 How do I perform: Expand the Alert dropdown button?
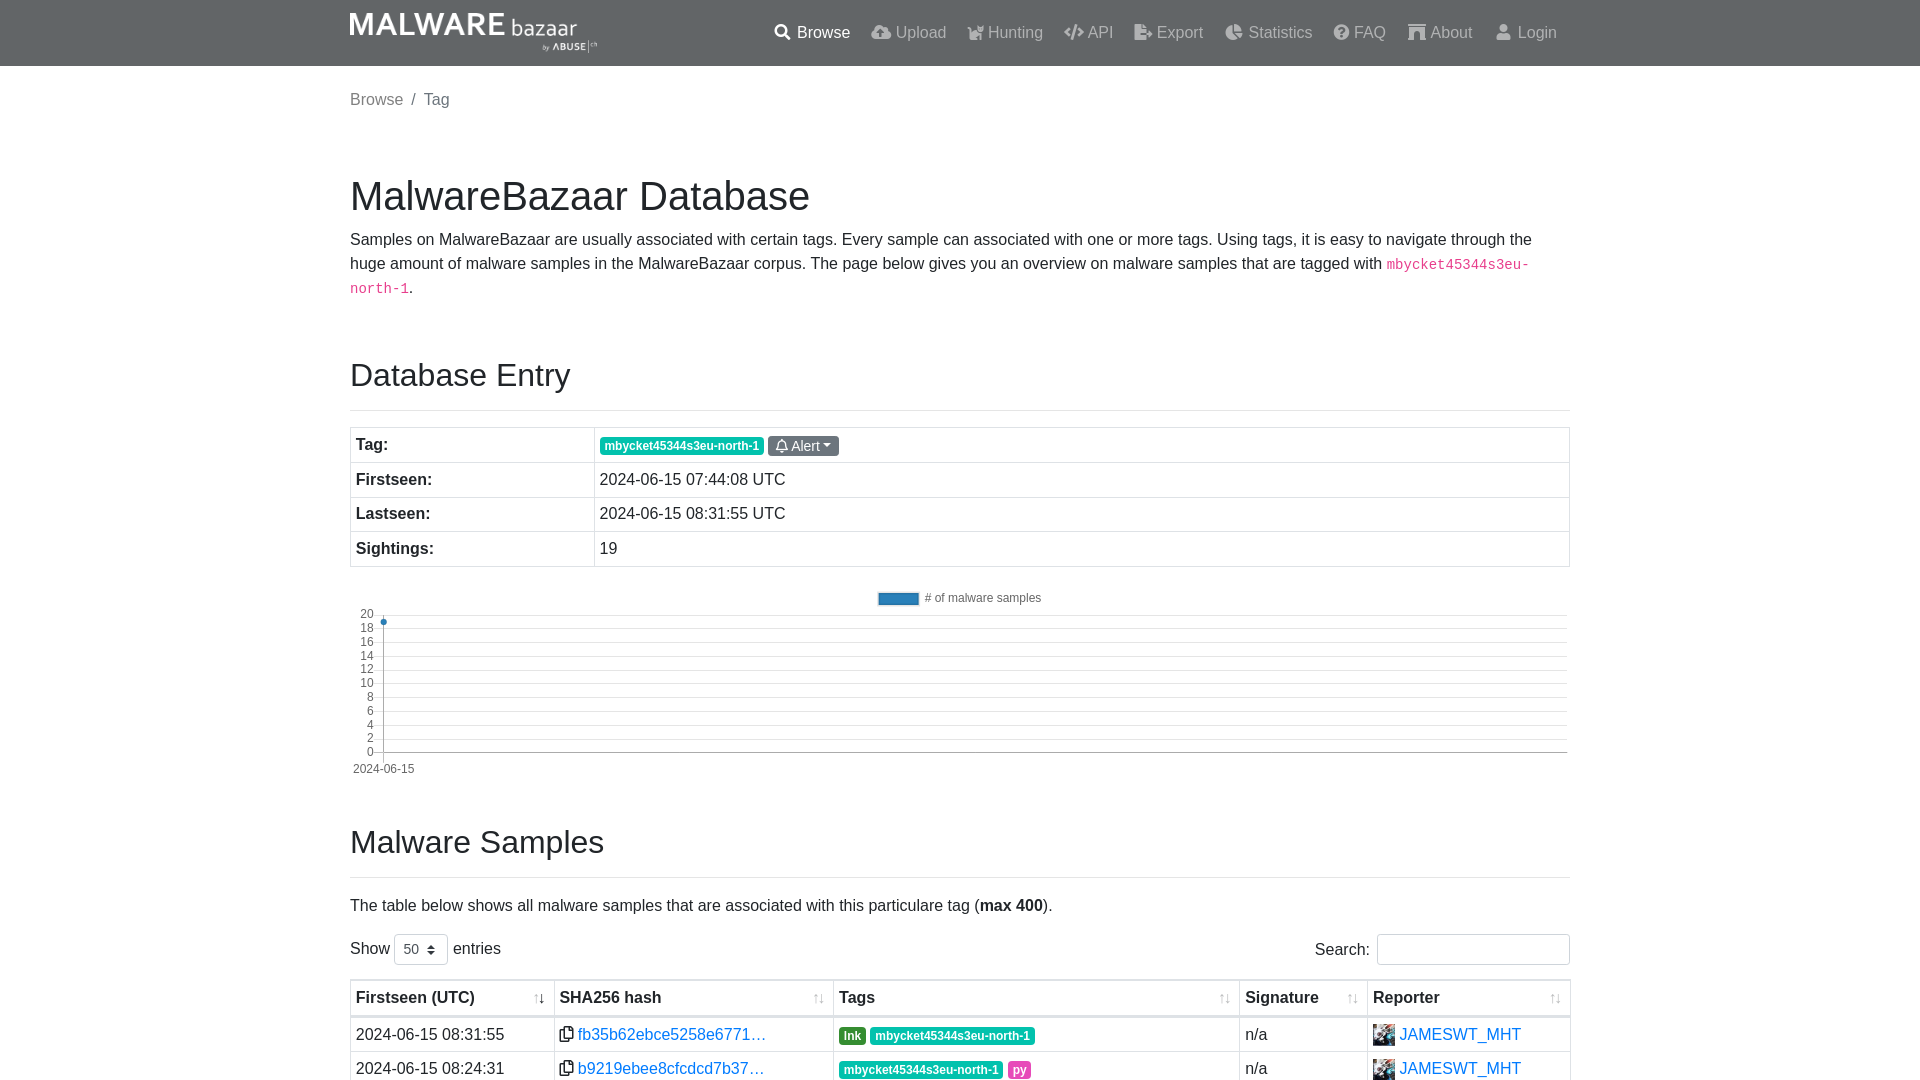tap(803, 446)
